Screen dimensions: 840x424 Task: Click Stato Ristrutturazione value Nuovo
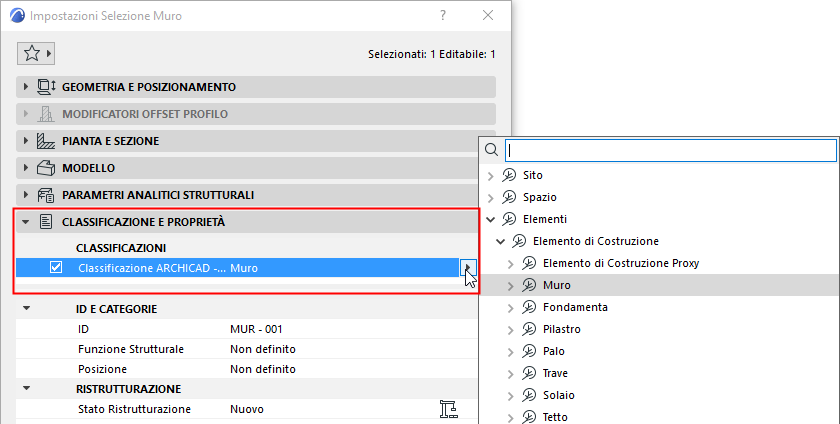click(247, 409)
